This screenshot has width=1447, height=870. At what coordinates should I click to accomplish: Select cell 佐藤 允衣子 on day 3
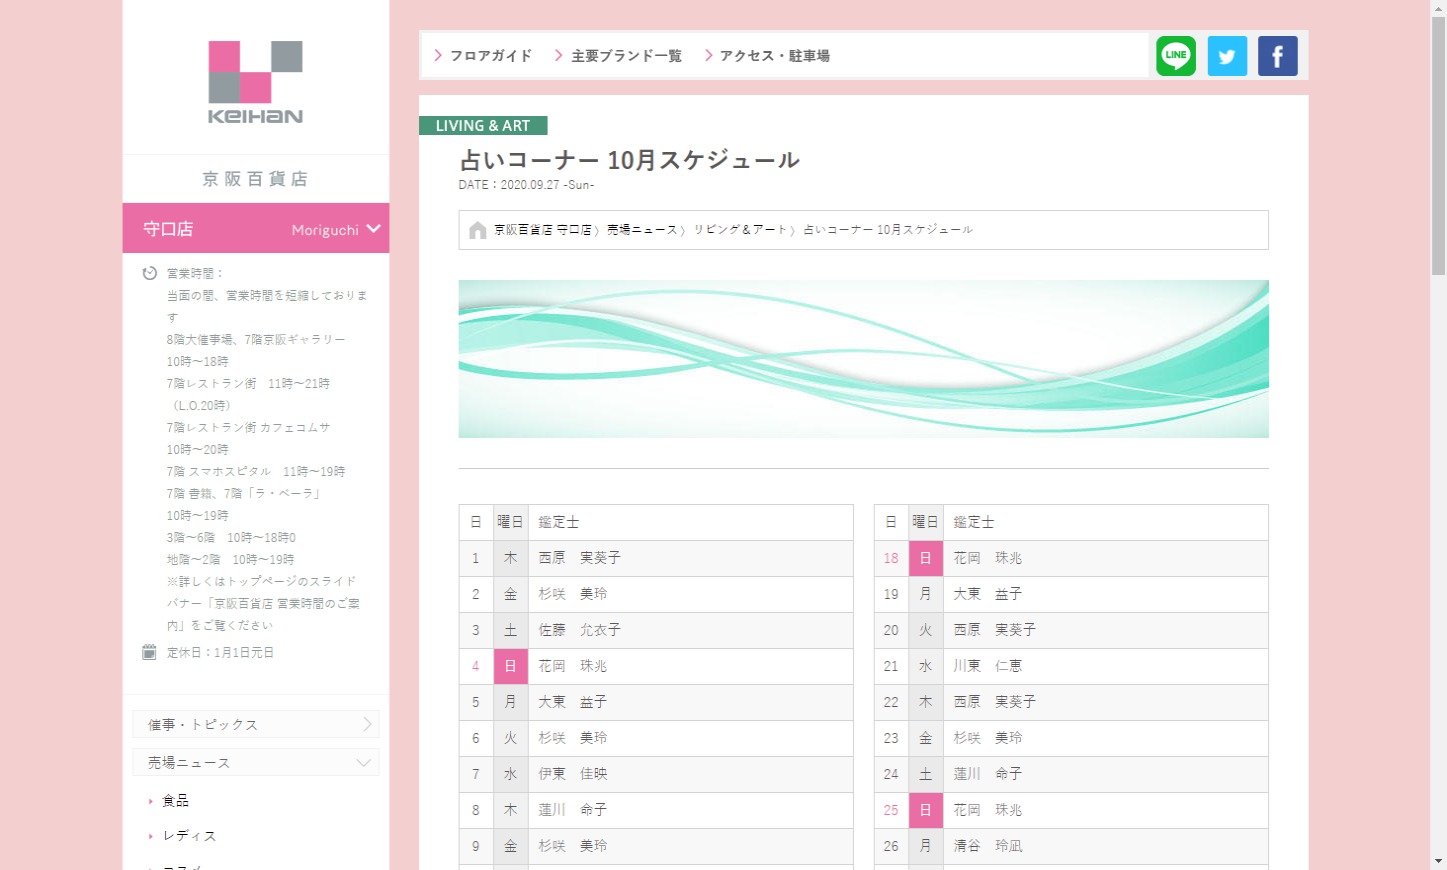click(x=690, y=630)
